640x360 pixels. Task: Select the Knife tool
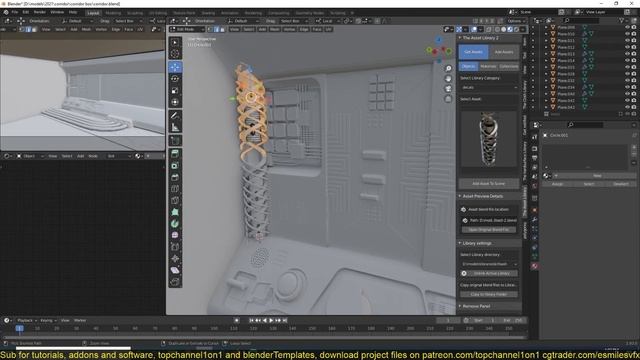click(175, 200)
